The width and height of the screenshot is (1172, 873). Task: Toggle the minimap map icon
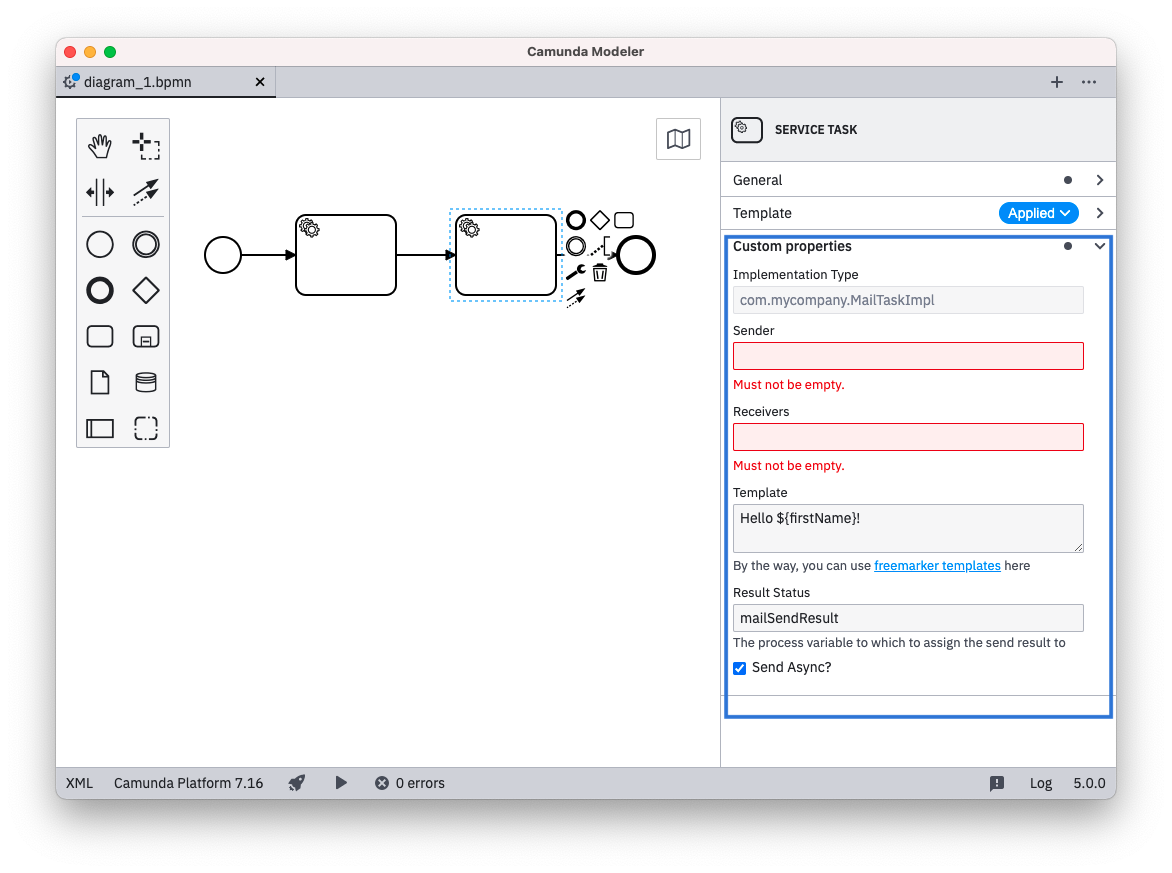point(678,139)
